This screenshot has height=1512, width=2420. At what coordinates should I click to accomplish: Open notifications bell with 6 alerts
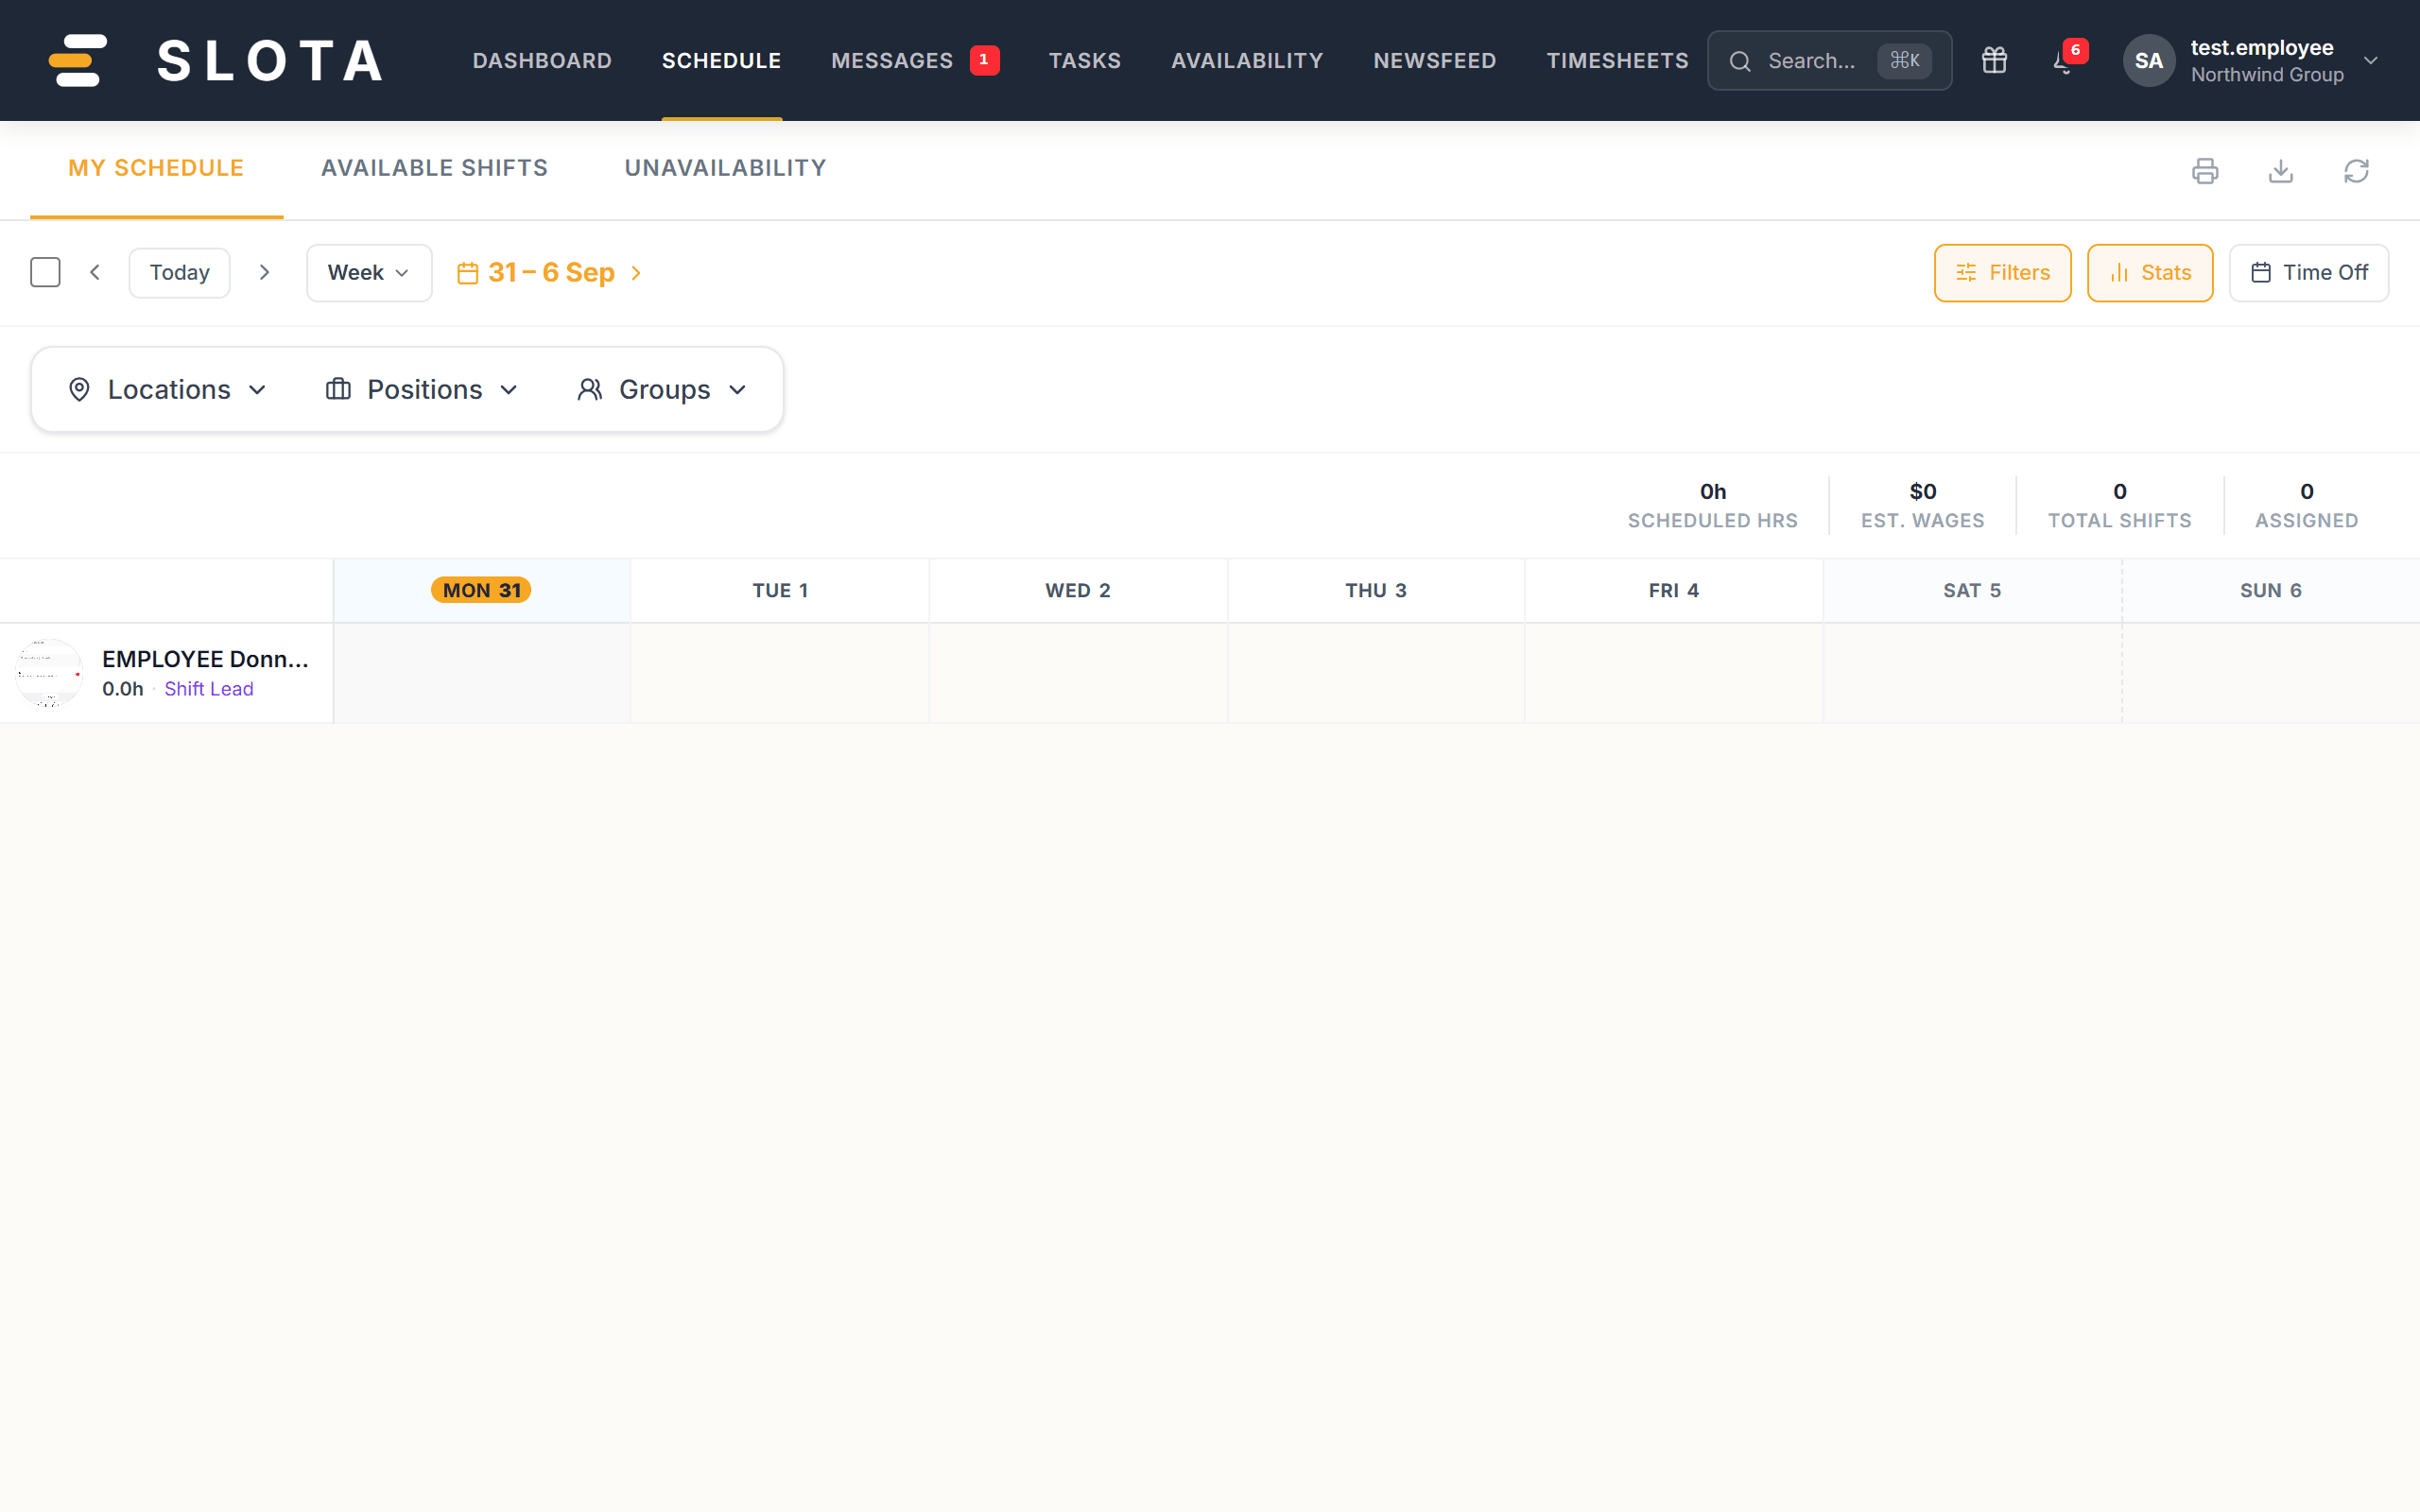coord(2064,61)
